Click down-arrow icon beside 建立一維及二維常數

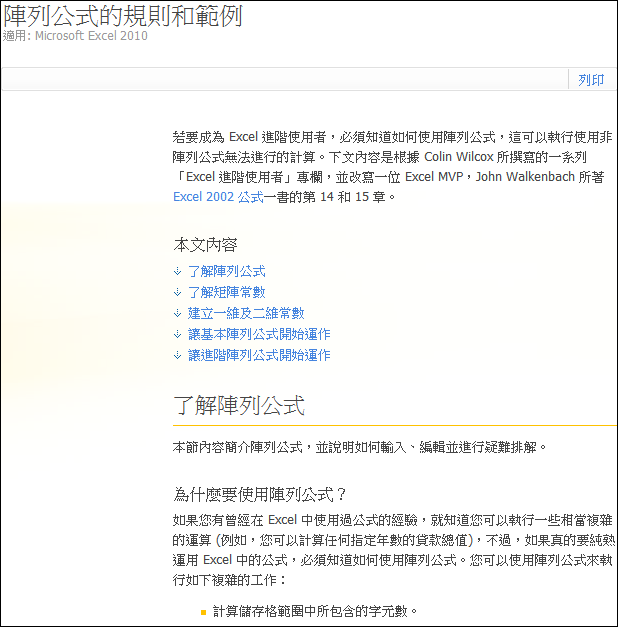coord(178,313)
